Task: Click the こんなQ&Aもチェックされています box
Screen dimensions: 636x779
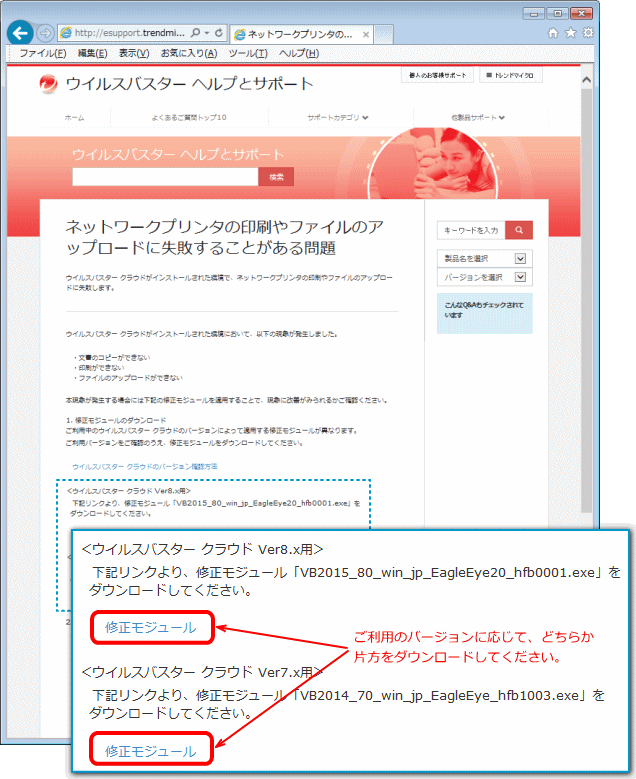Action: [484, 313]
